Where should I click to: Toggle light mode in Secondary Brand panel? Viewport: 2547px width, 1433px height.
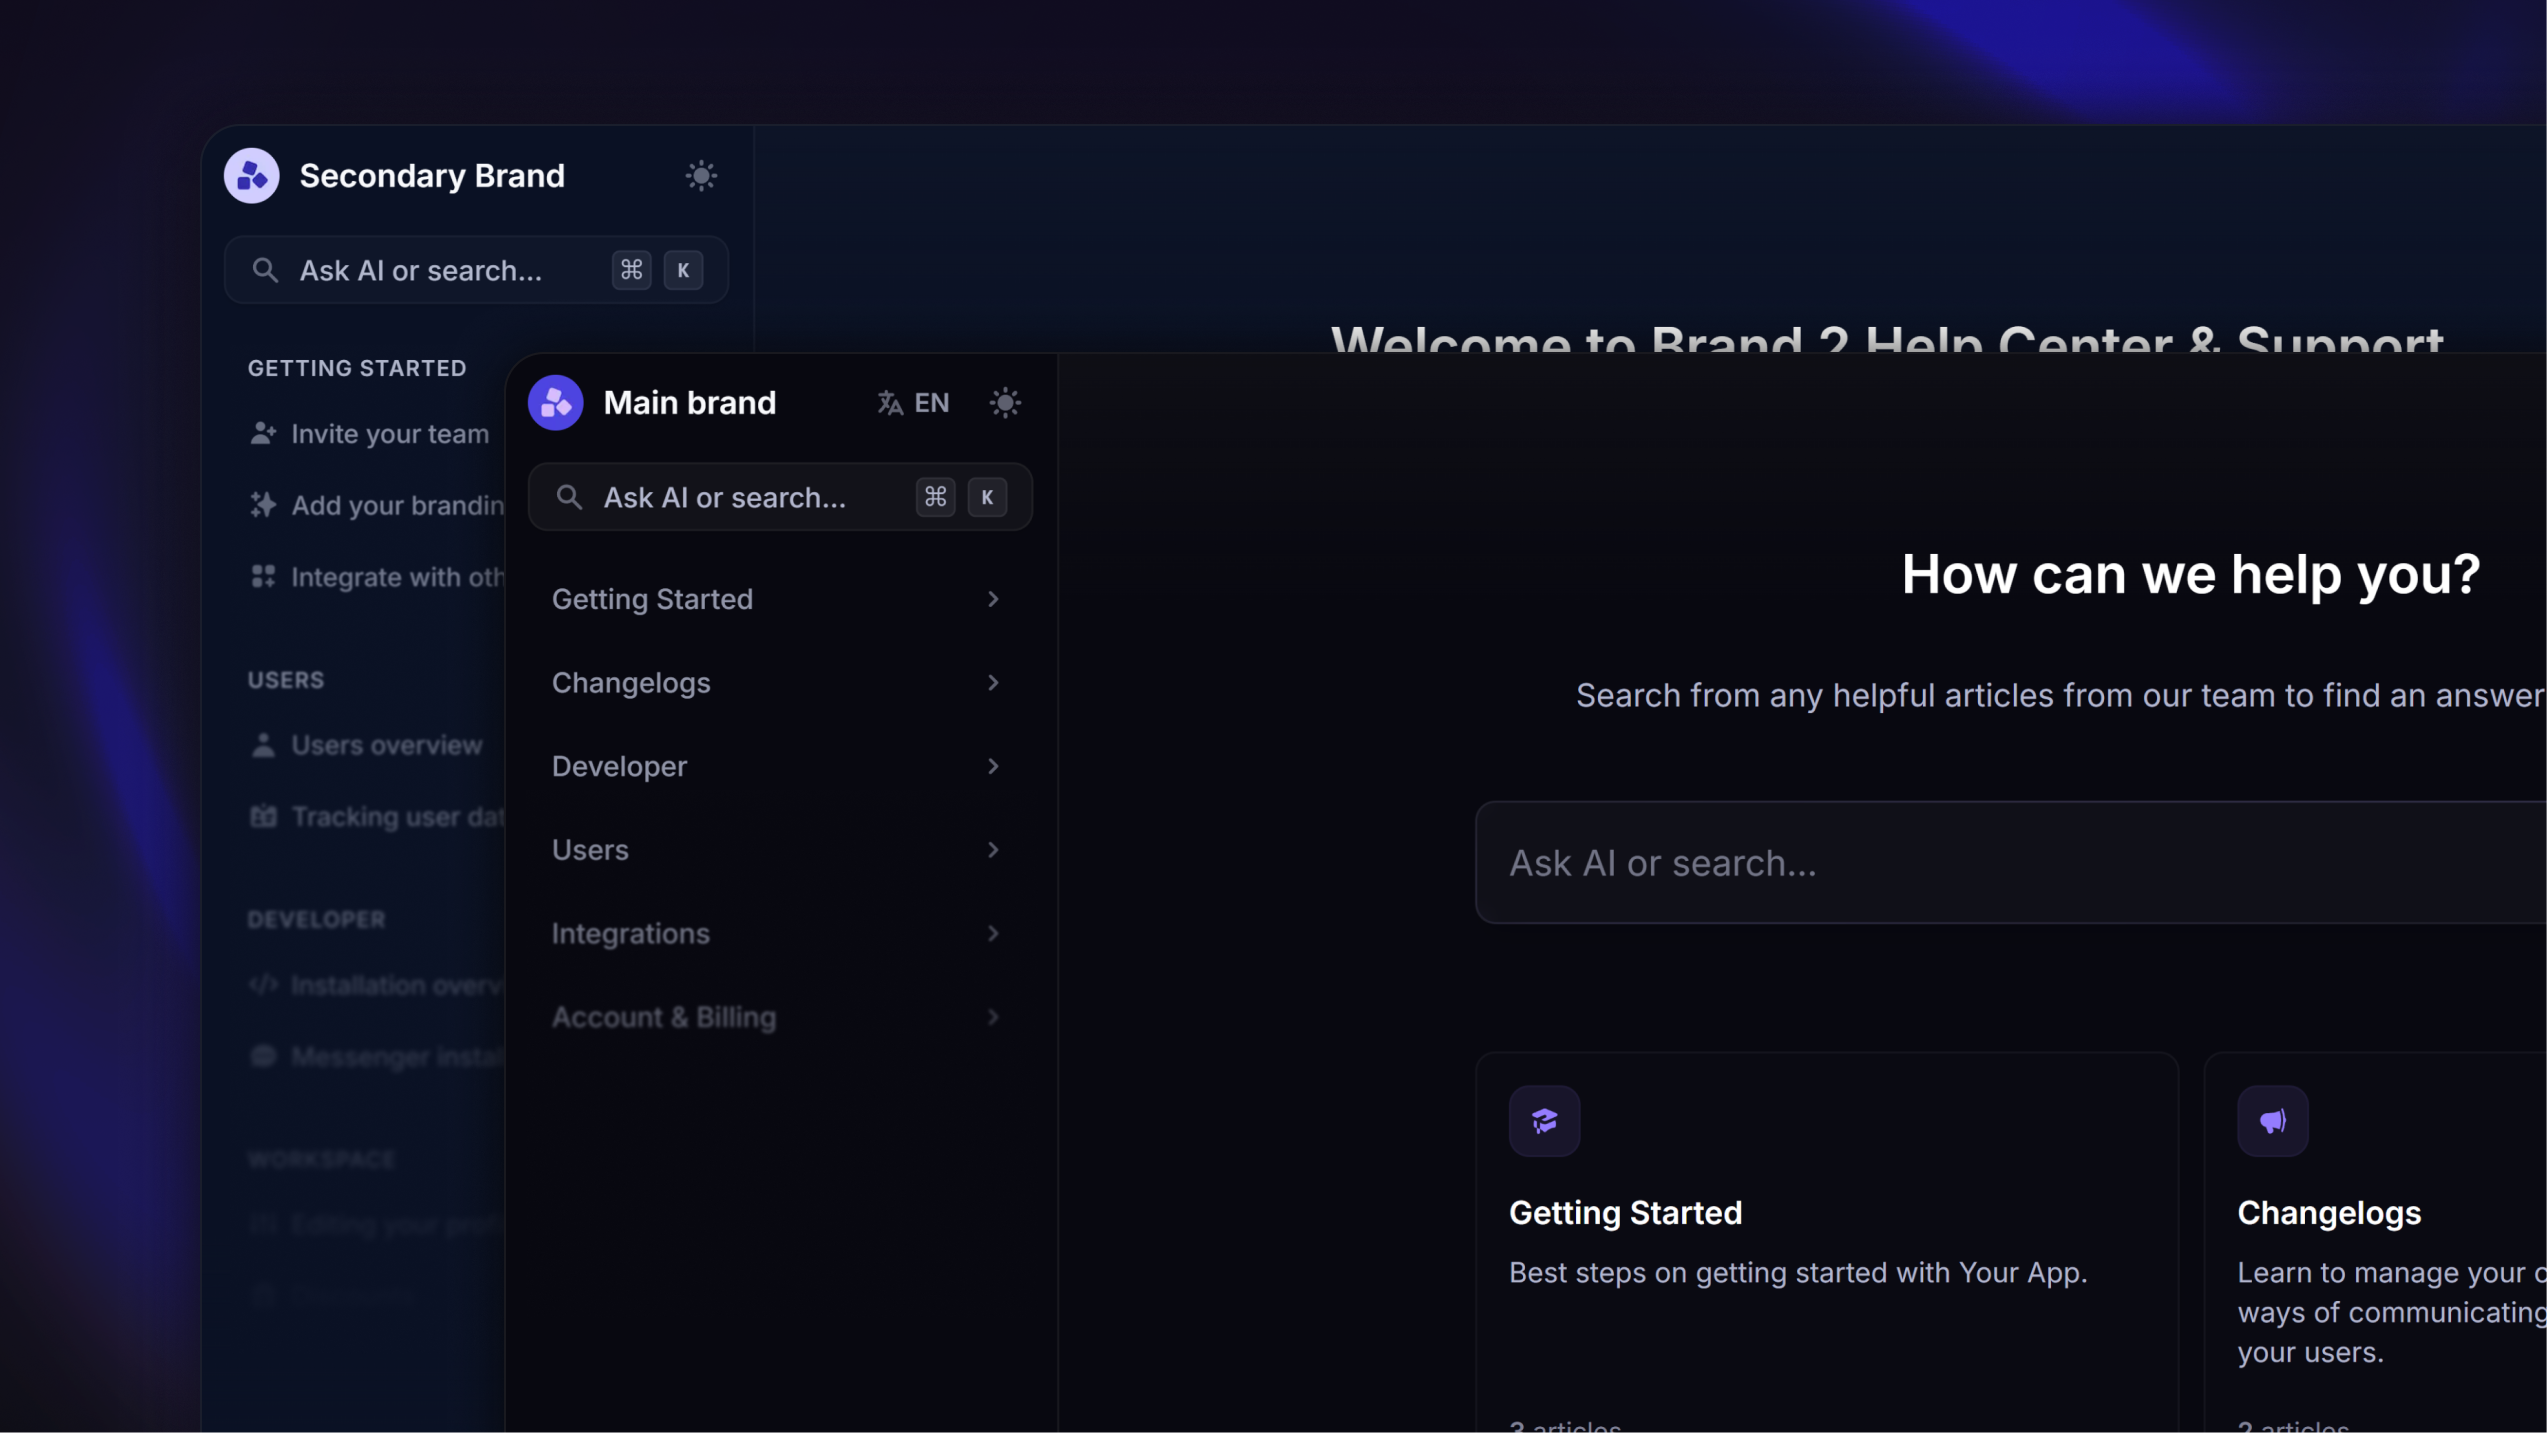pos(701,175)
